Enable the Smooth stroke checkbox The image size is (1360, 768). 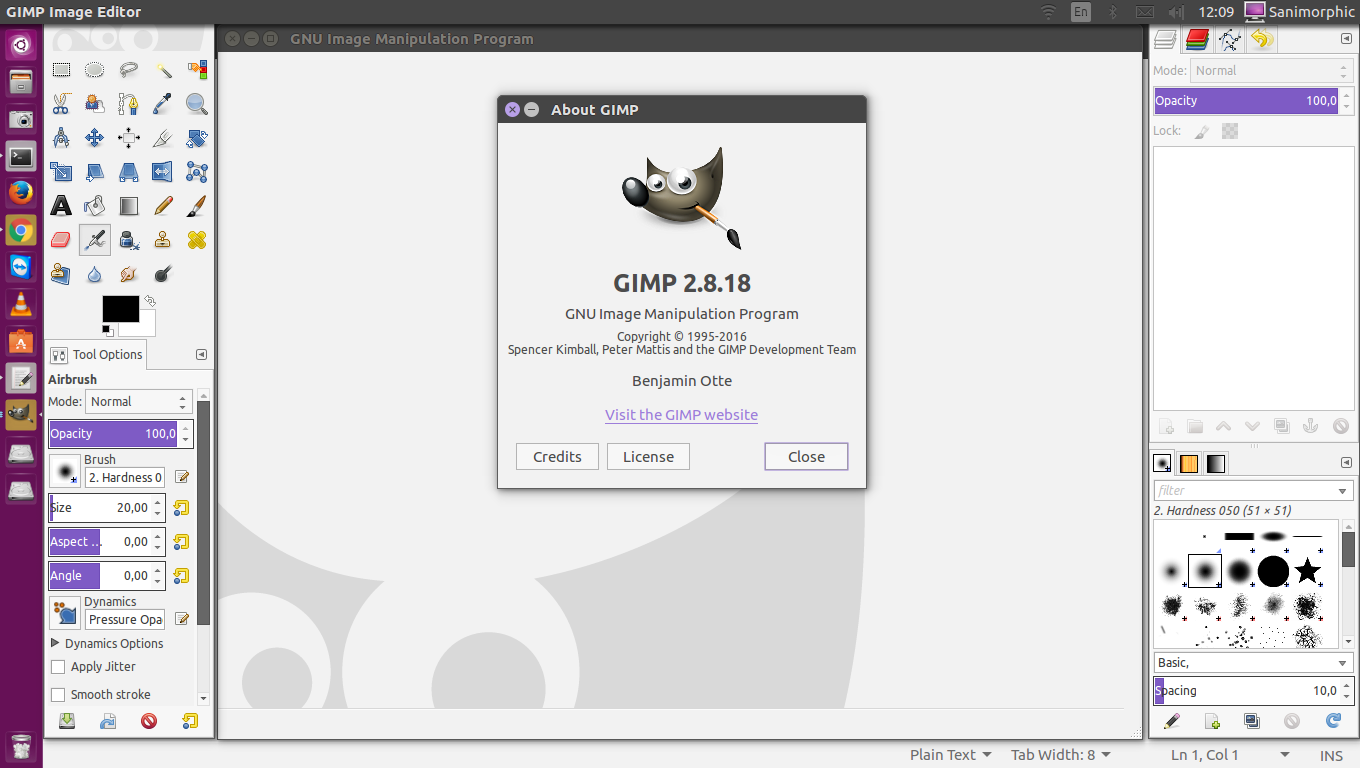[x=58, y=695]
